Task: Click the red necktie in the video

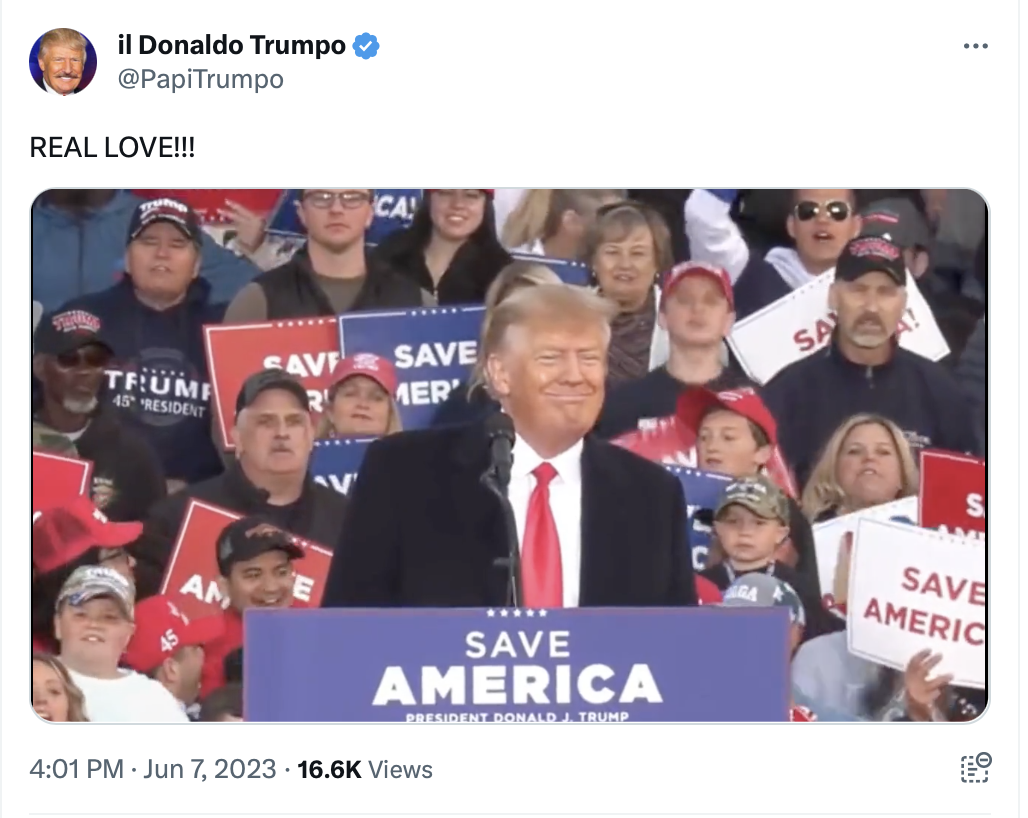Action: point(544,534)
